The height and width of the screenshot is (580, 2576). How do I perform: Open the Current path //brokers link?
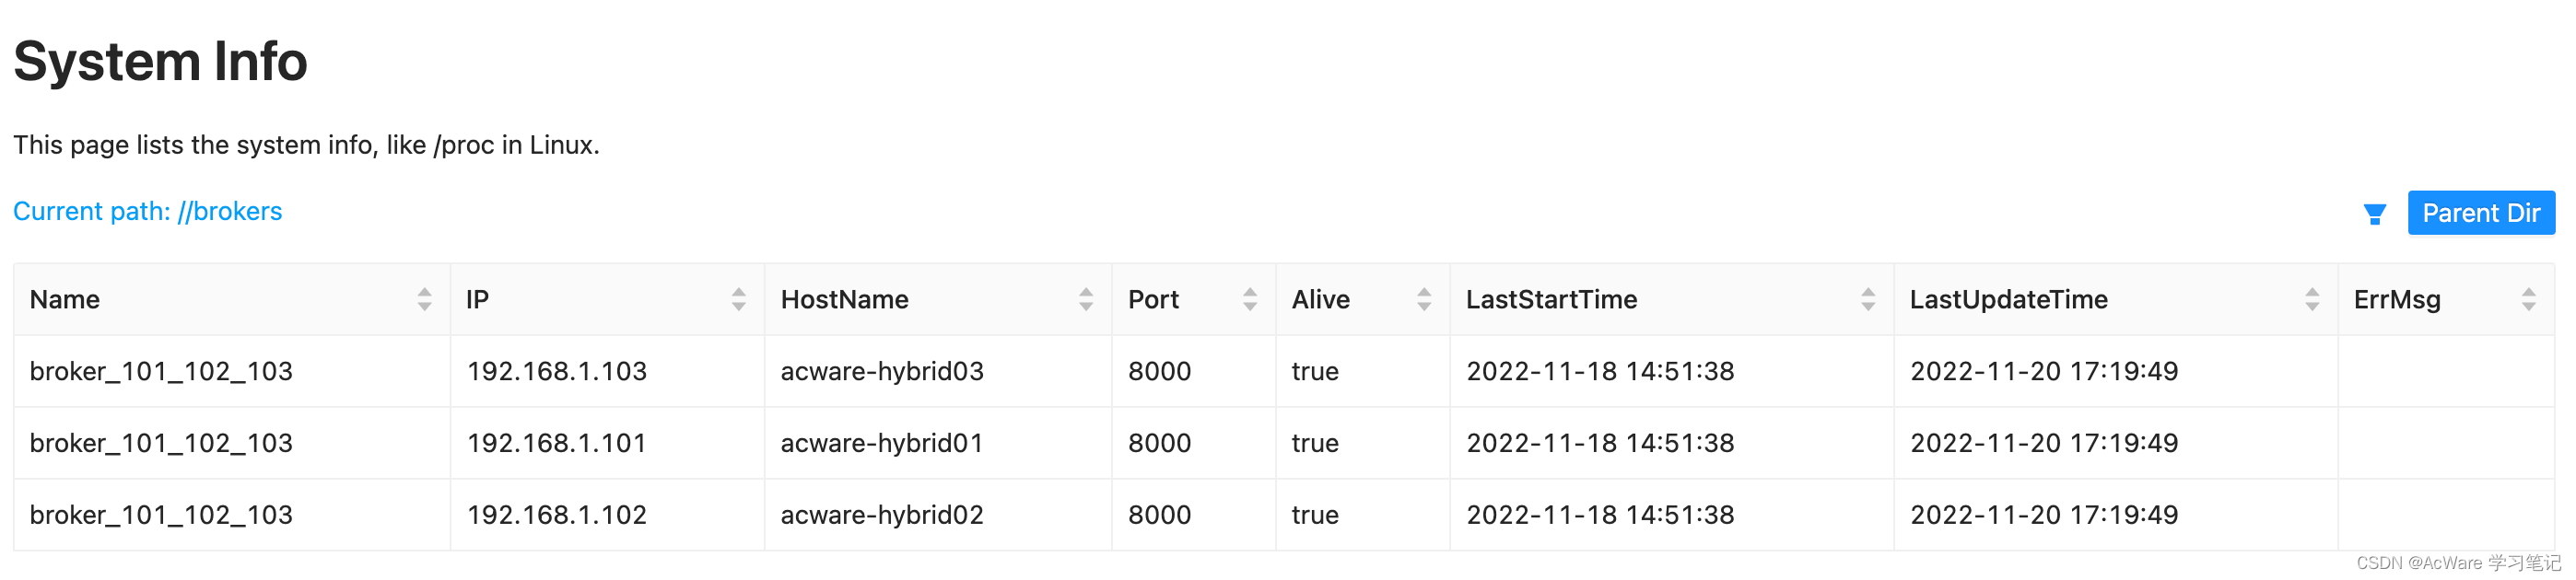148,211
